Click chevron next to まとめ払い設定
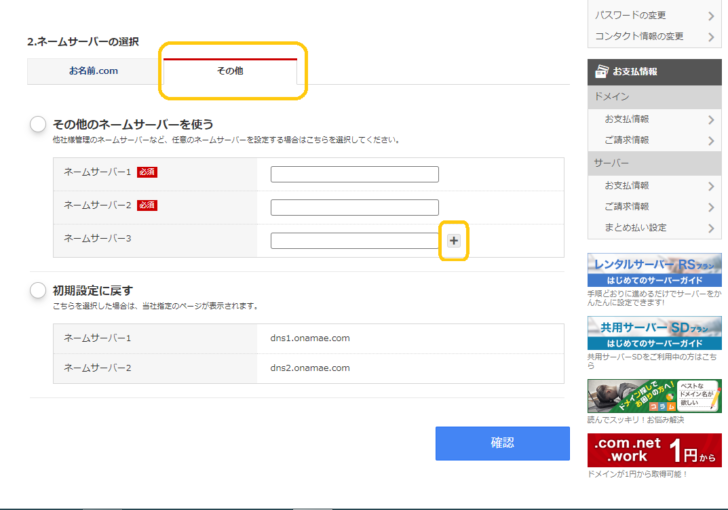The width and height of the screenshot is (728, 510). pyautogui.click(x=711, y=228)
